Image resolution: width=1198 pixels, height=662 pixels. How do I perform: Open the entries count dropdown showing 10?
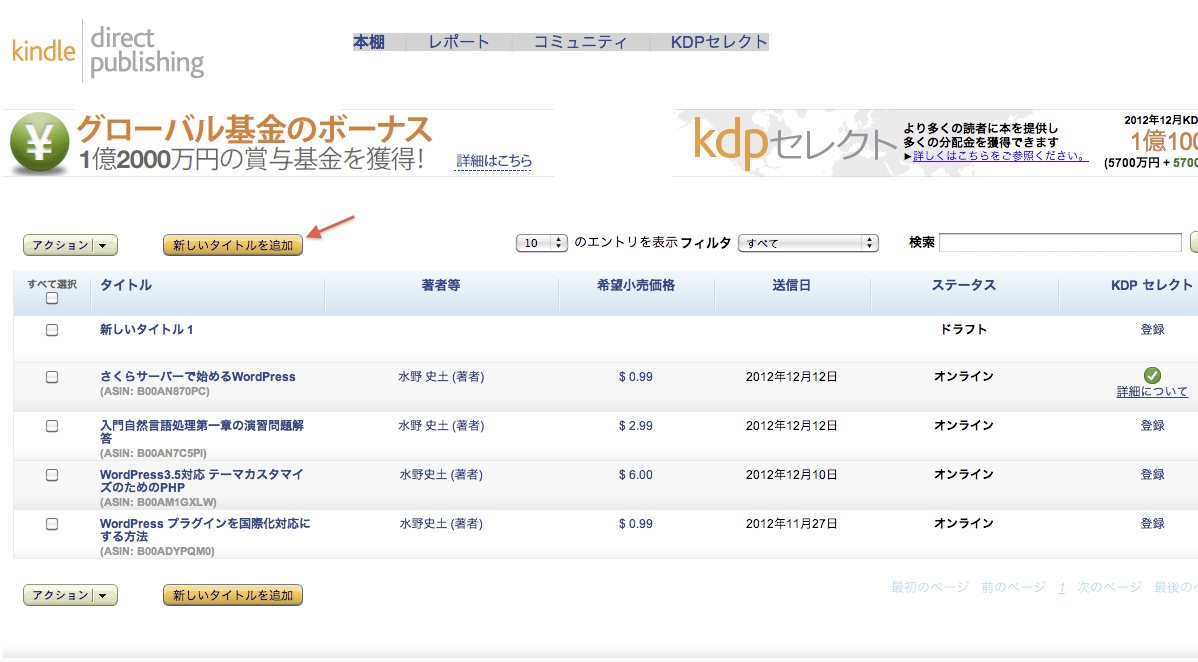tap(542, 243)
